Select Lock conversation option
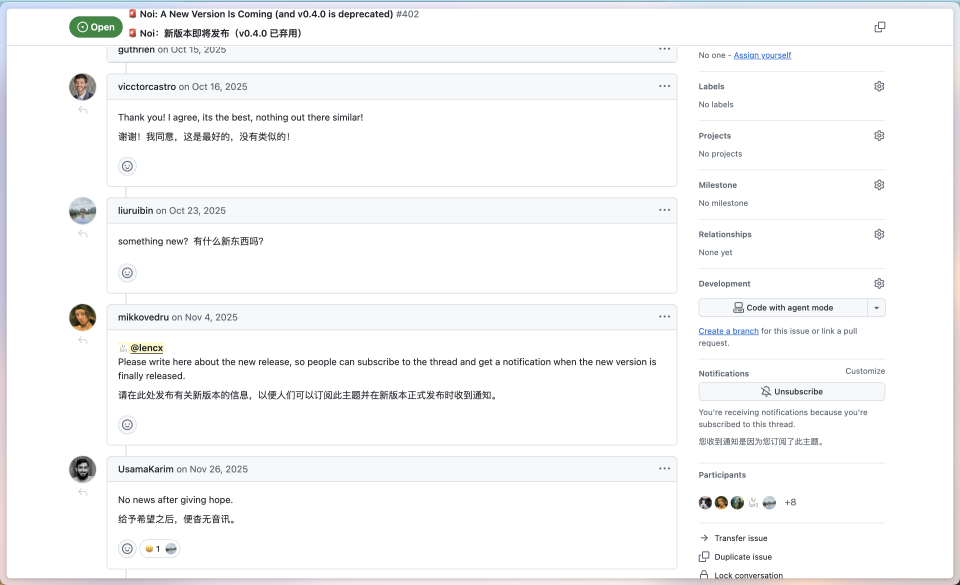Viewport: 960px width, 585px height. (741, 575)
